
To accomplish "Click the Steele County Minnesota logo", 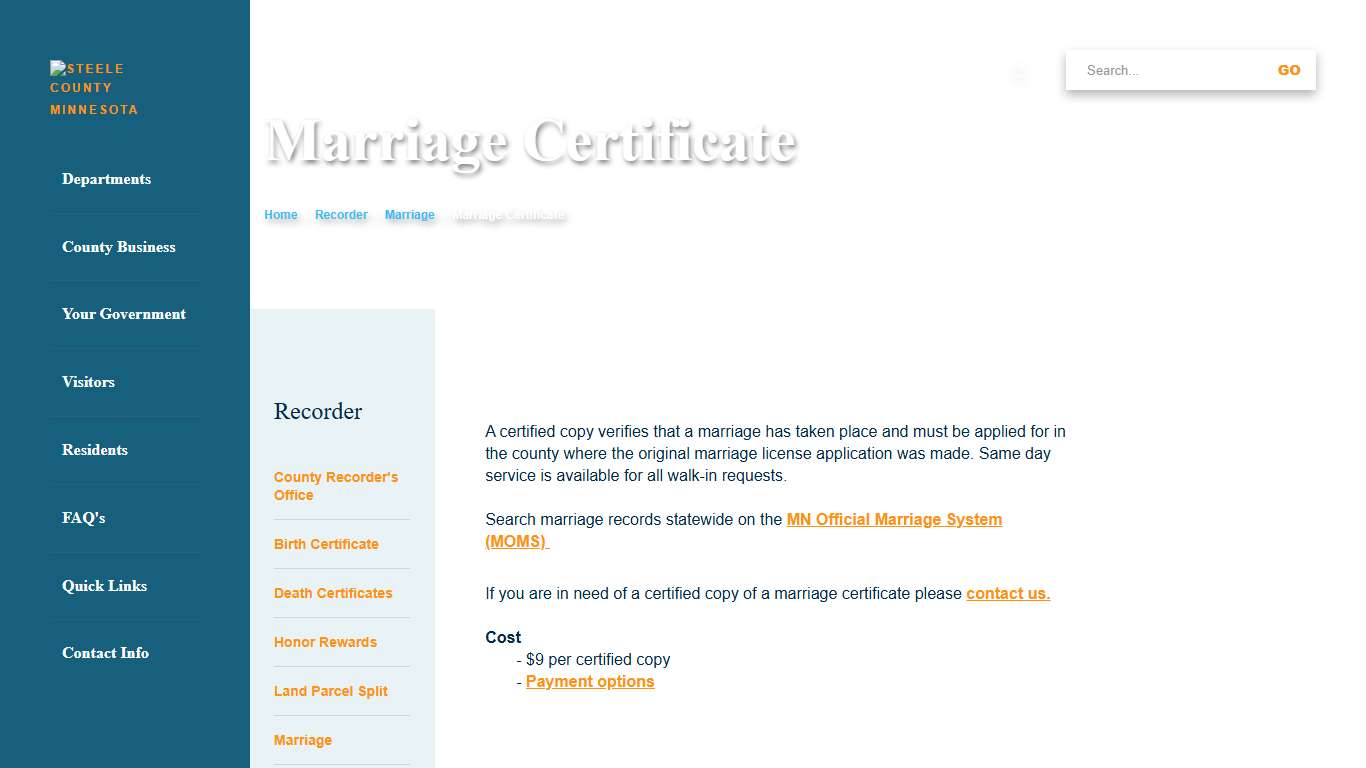I will click(94, 88).
